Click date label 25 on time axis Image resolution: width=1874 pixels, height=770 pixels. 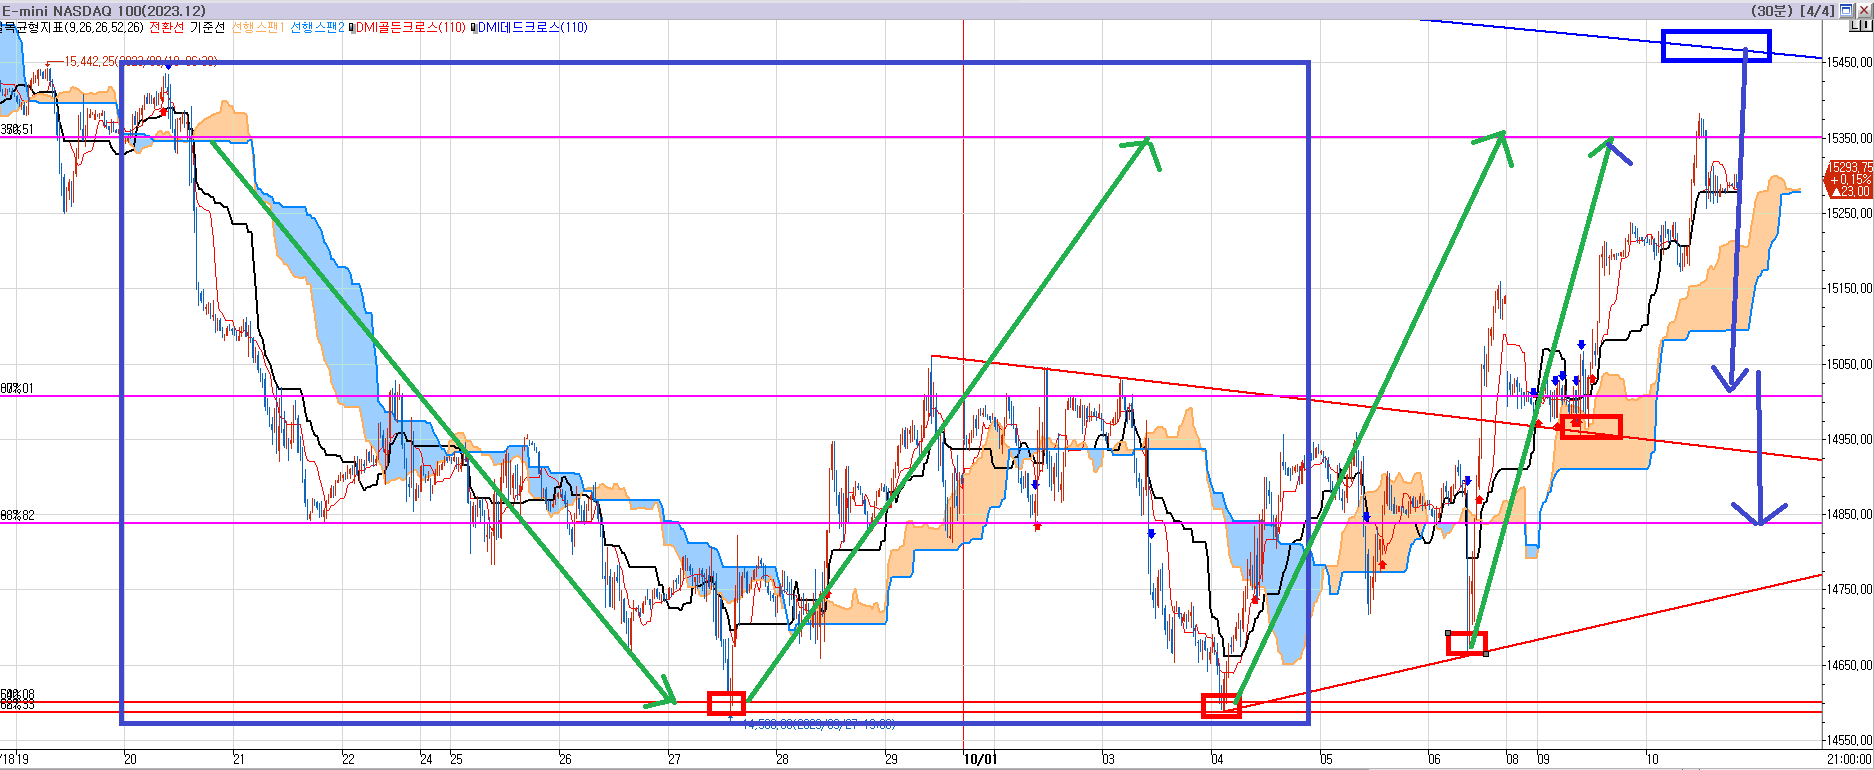(456, 759)
